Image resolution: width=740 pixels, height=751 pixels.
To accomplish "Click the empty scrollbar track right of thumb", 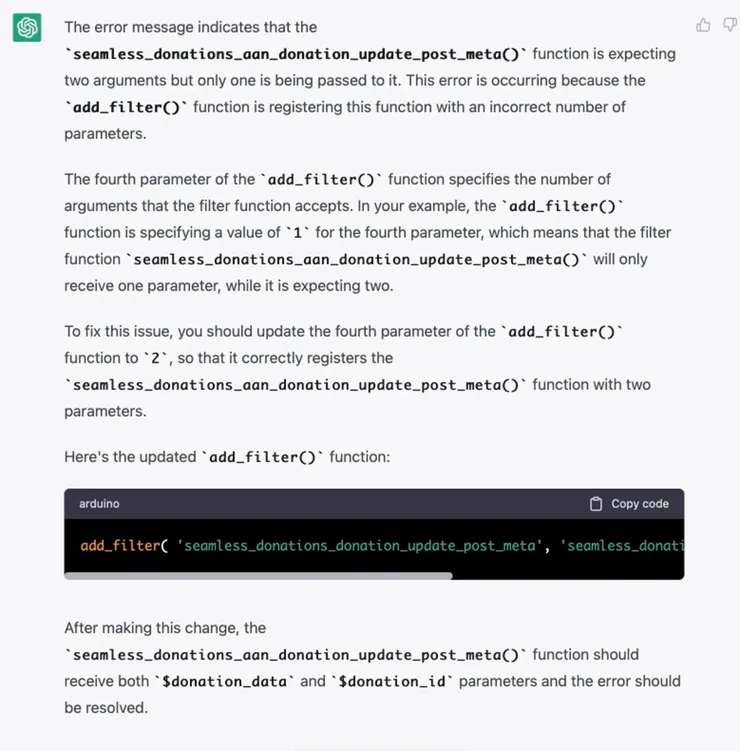I will tap(568, 576).
